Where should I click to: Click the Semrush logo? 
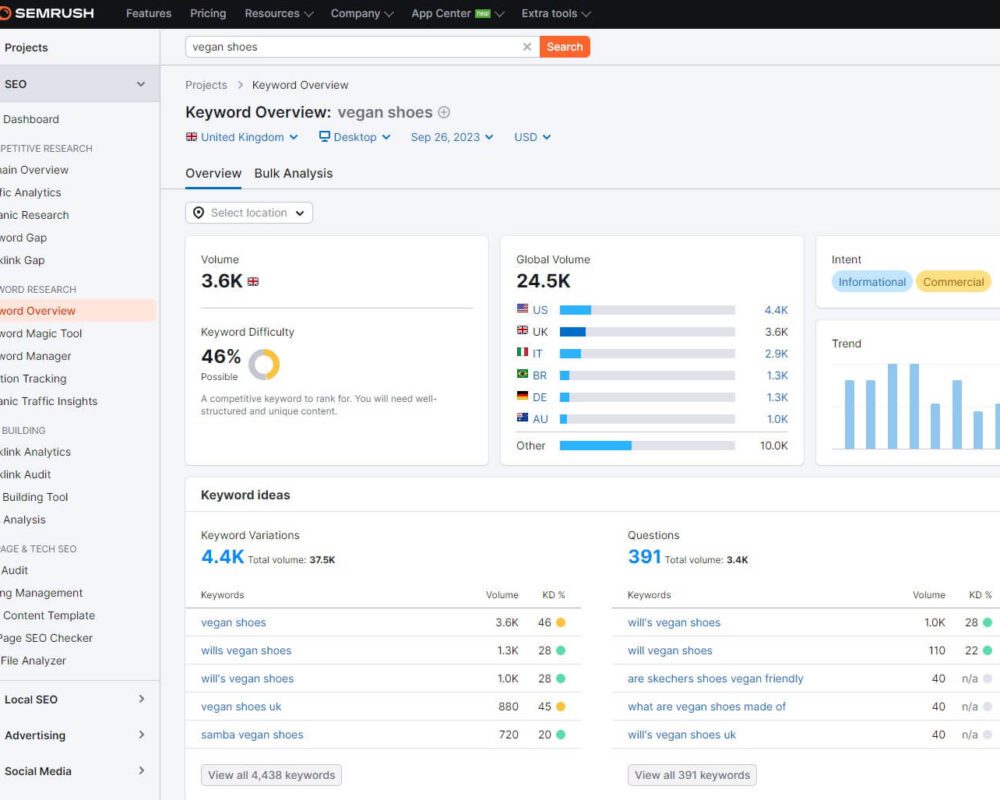click(x=47, y=13)
